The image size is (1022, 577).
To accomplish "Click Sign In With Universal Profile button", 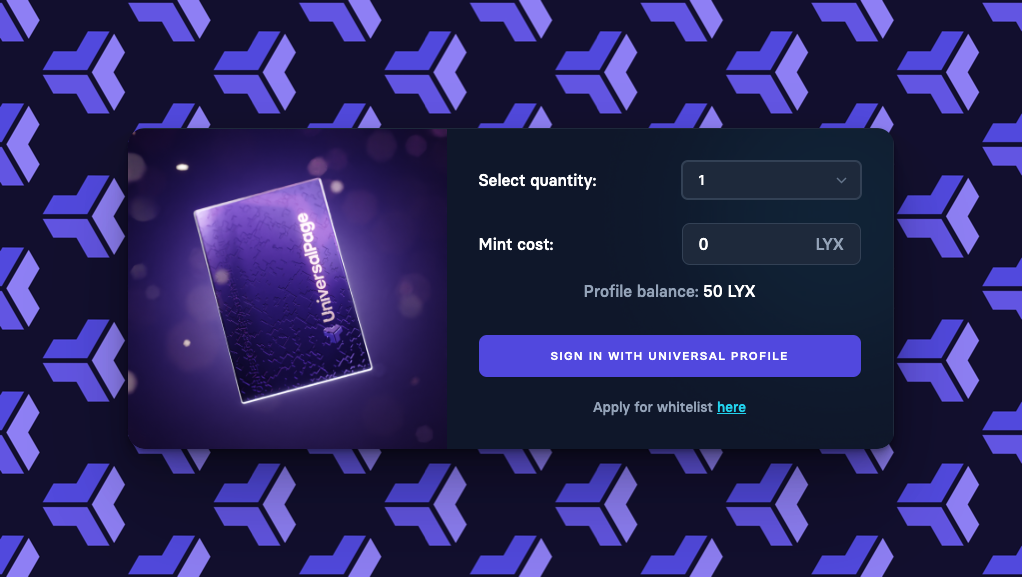I will tap(669, 356).
